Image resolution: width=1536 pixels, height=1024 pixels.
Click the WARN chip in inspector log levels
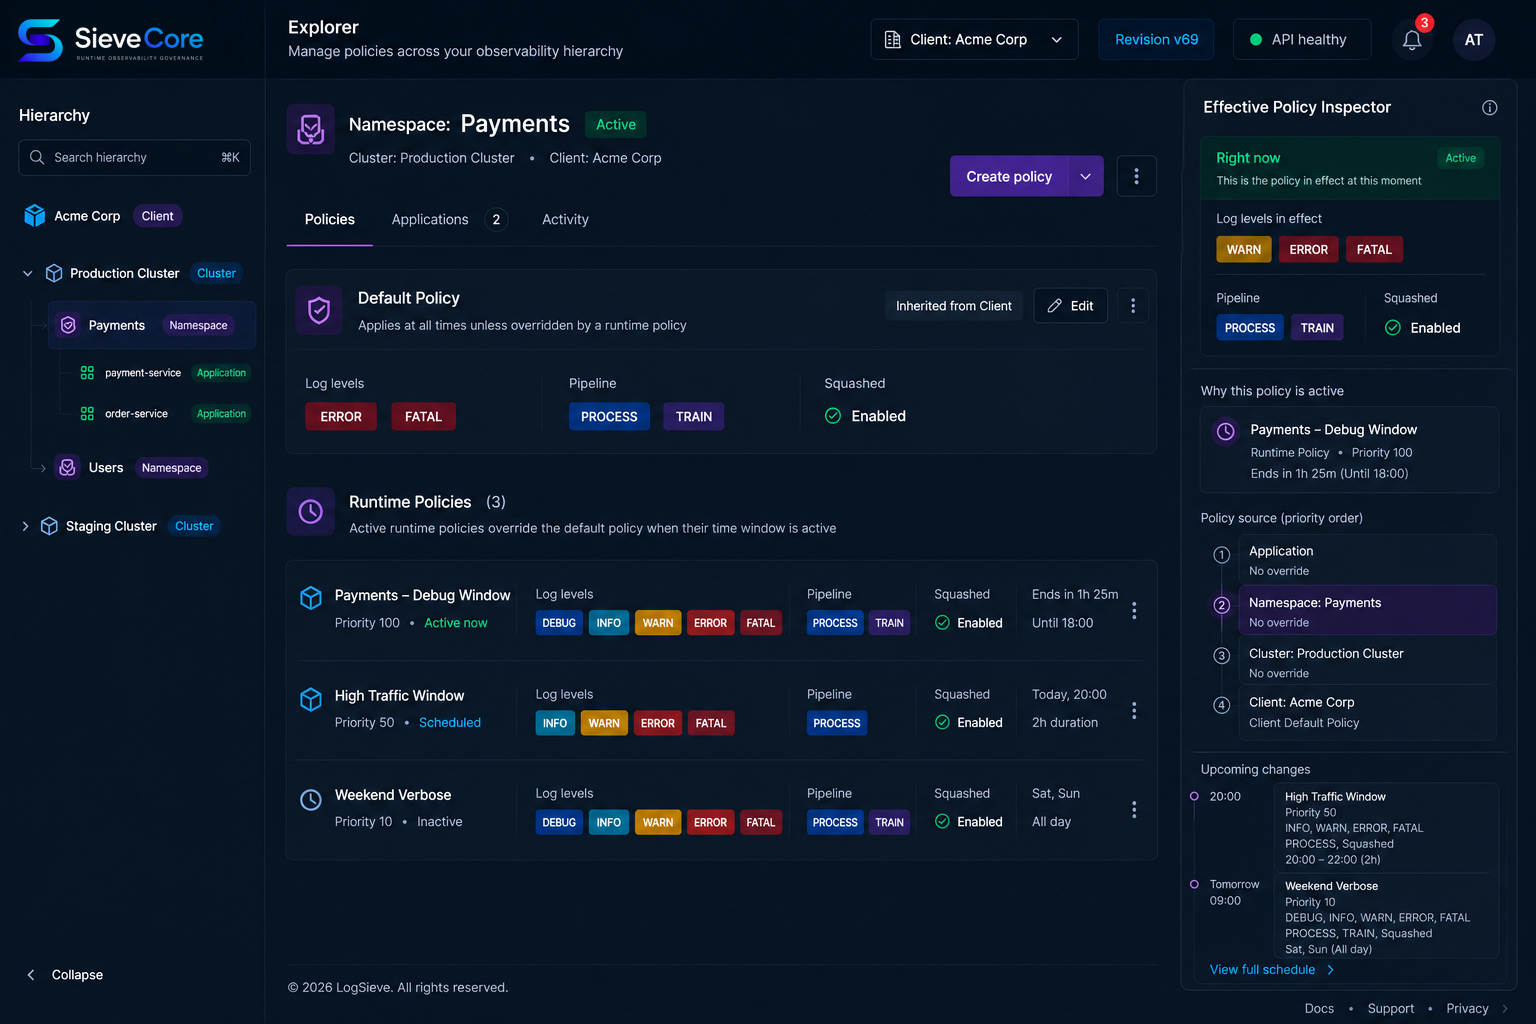coord(1244,250)
